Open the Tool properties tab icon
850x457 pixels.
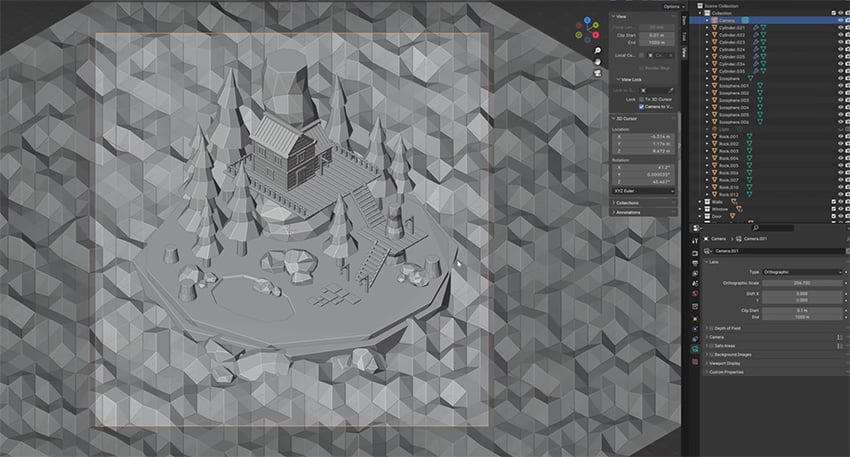[x=695, y=241]
